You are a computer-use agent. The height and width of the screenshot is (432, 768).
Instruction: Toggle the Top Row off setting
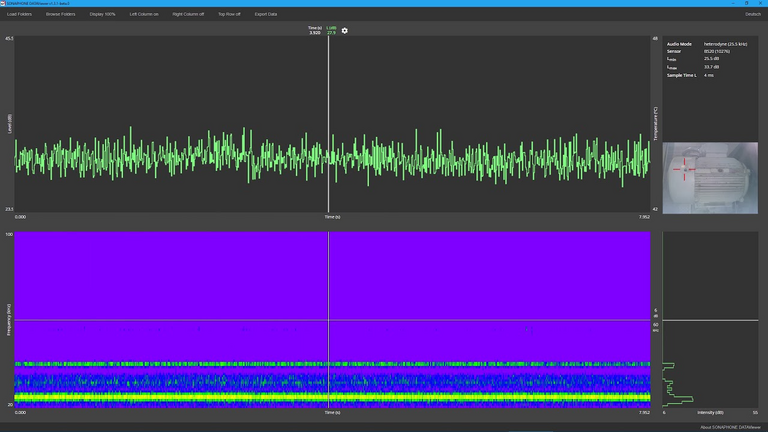pos(229,14)
